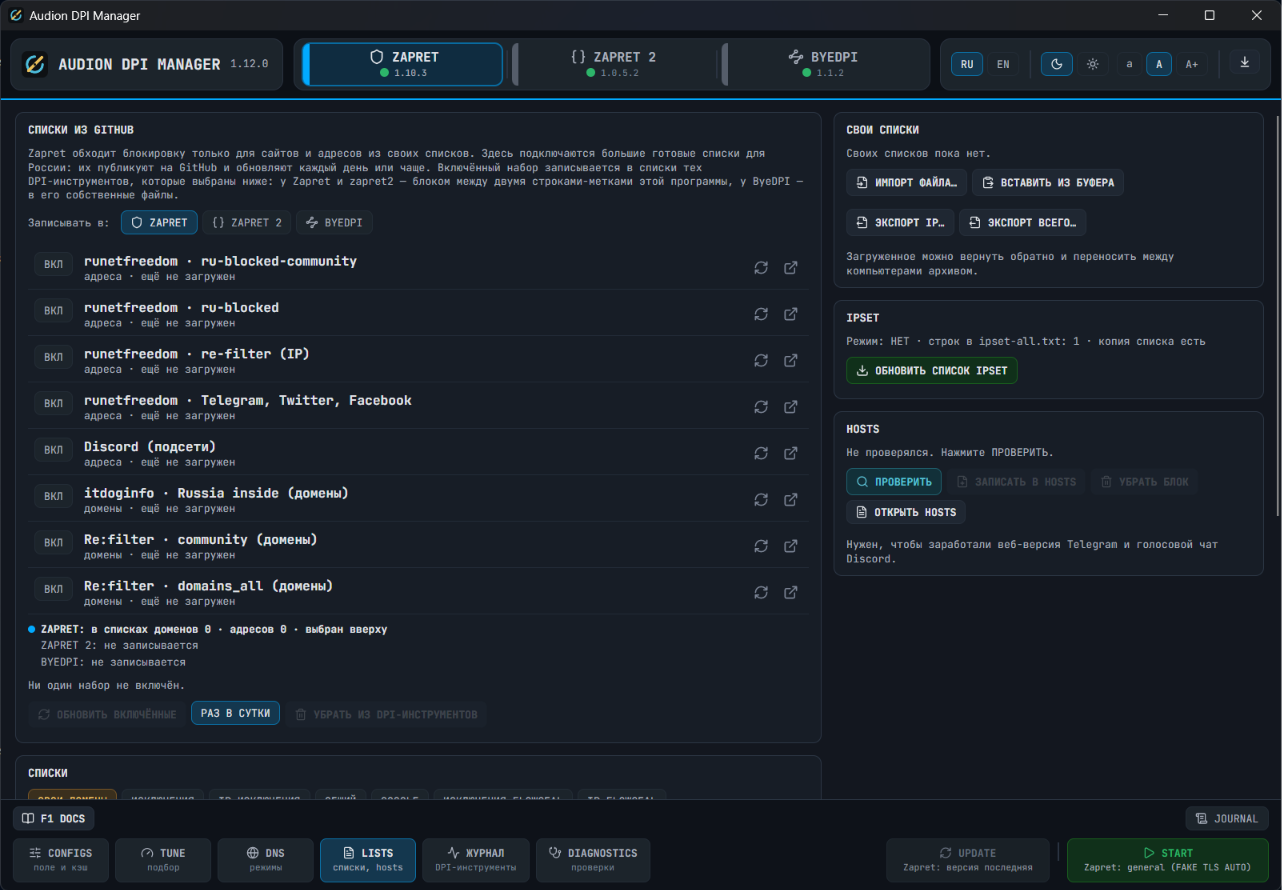Open the JOURNAL panel button
Screen dimensions: 1282x890
pos(1227,818)
